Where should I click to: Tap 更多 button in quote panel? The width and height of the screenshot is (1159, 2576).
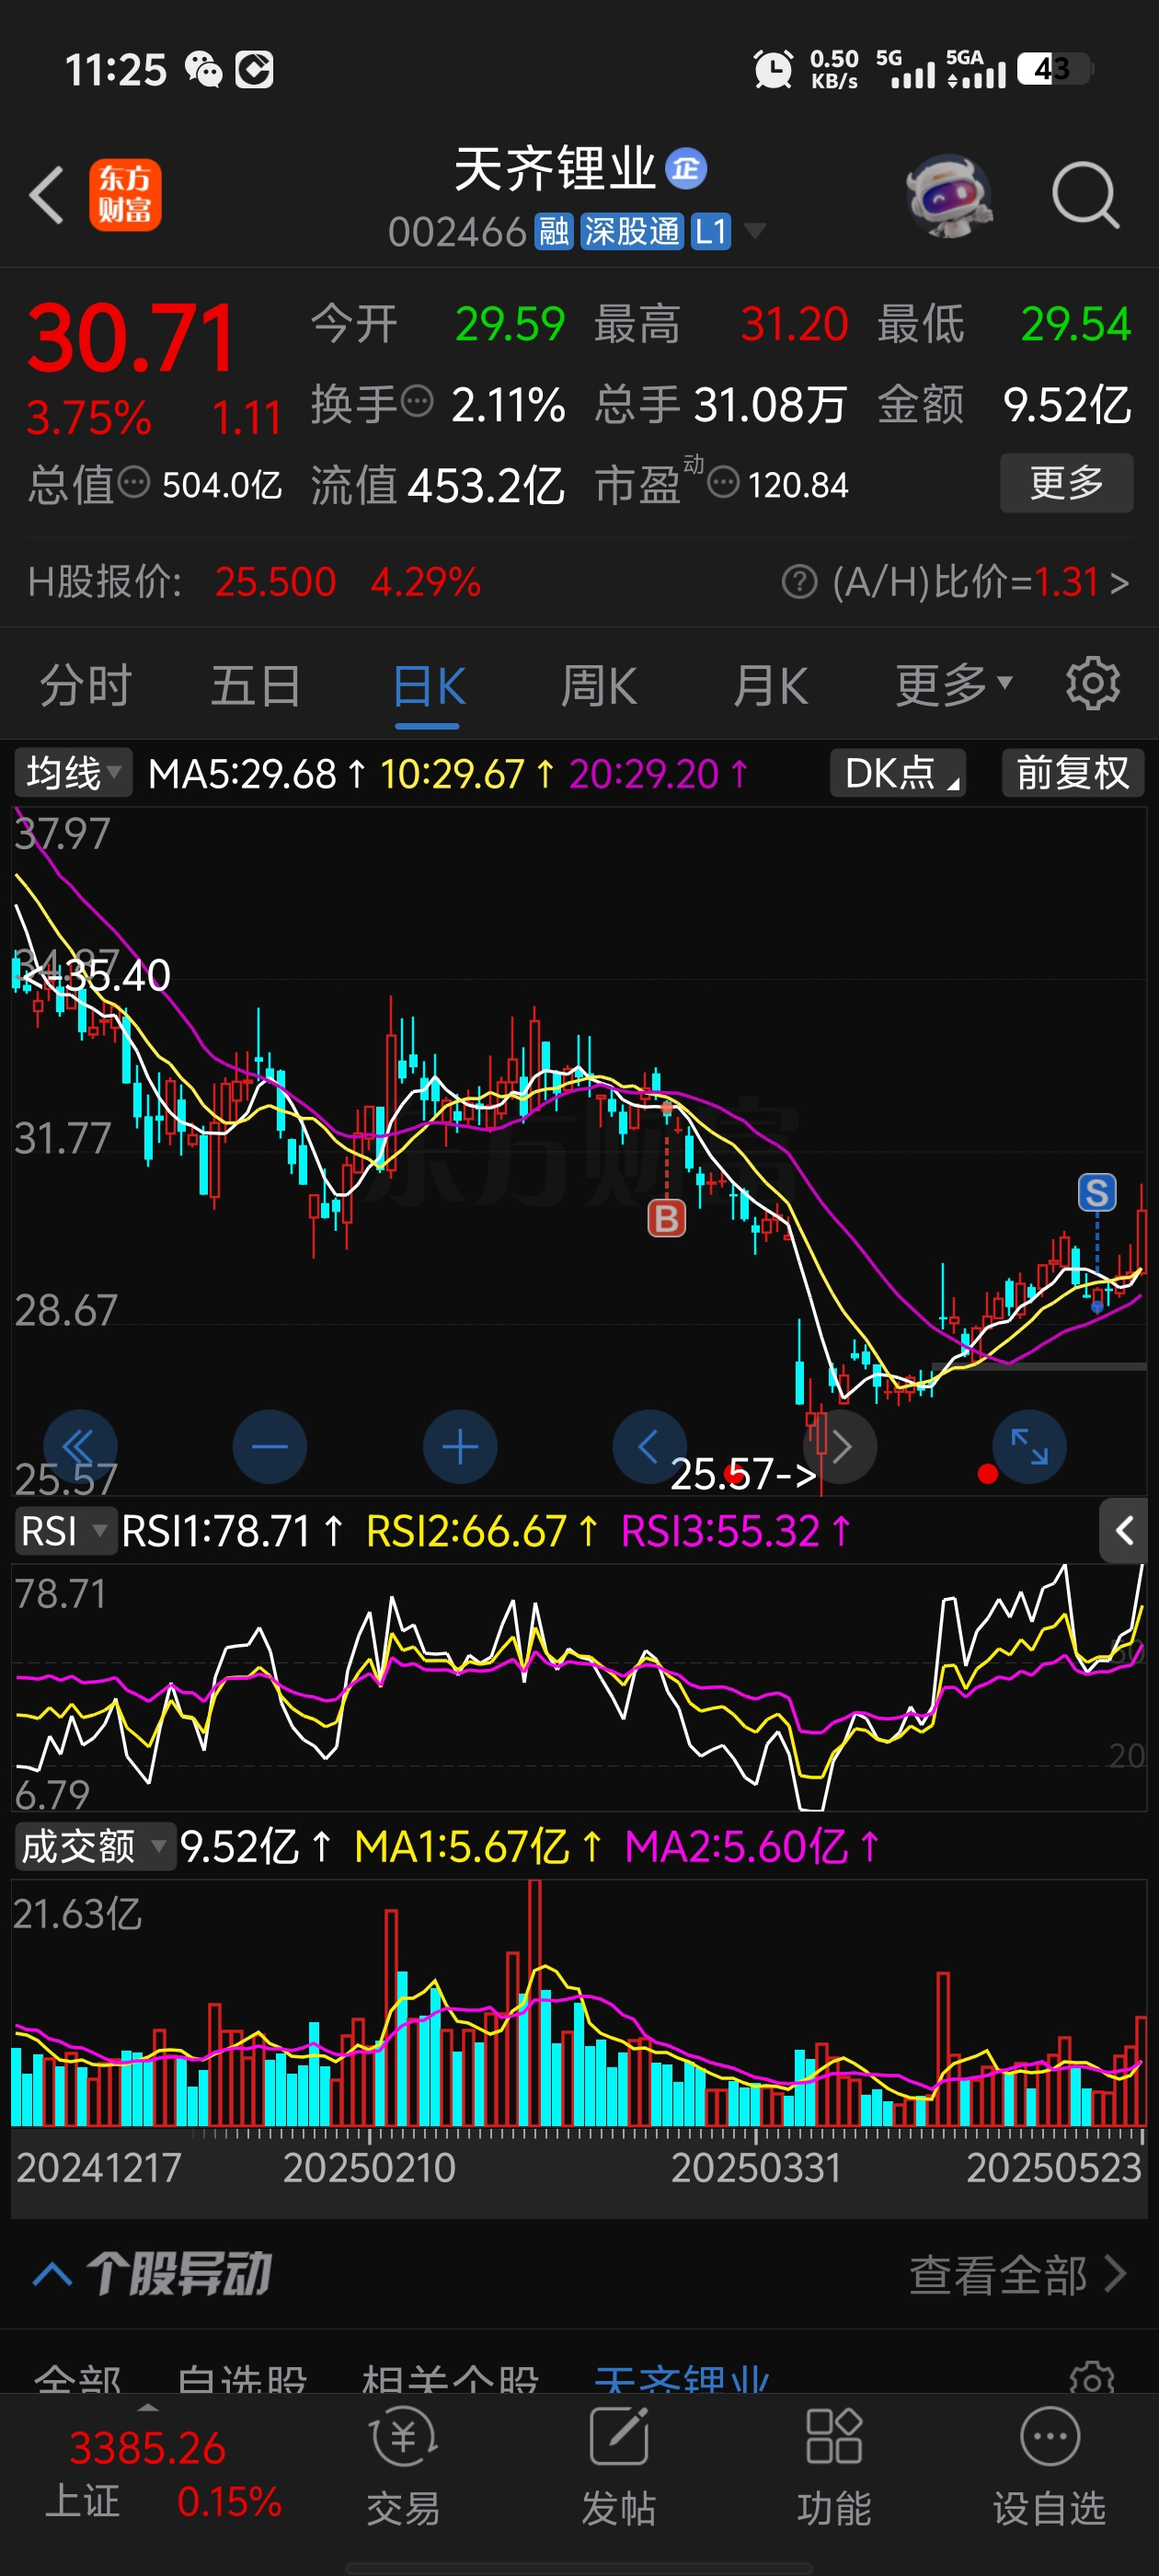(1066, 483)
